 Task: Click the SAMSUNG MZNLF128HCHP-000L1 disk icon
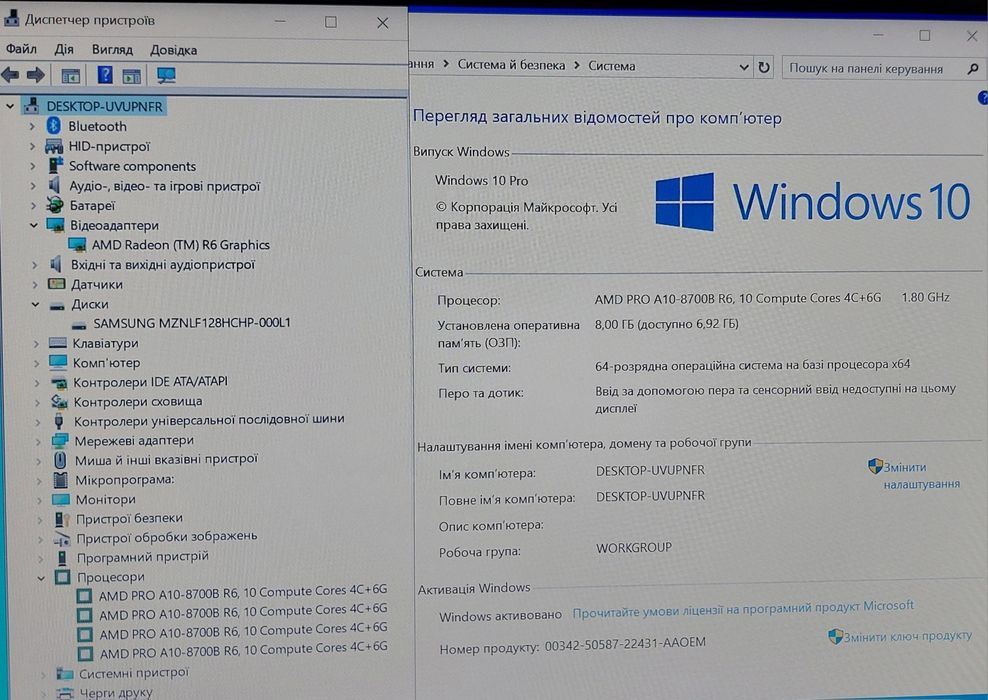[79, 325]
